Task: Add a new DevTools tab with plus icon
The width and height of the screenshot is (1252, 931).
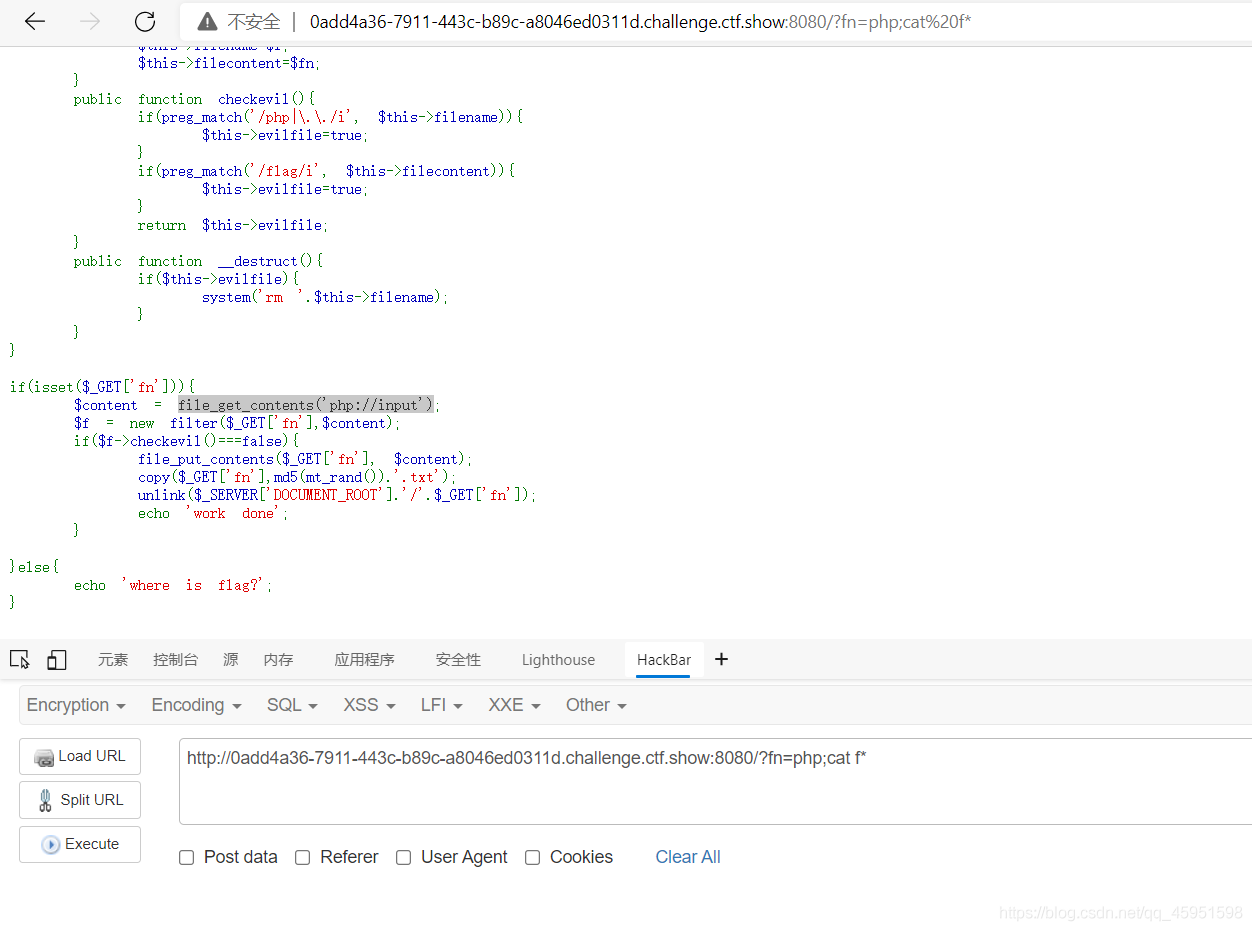Action: (x=721, y=659)
